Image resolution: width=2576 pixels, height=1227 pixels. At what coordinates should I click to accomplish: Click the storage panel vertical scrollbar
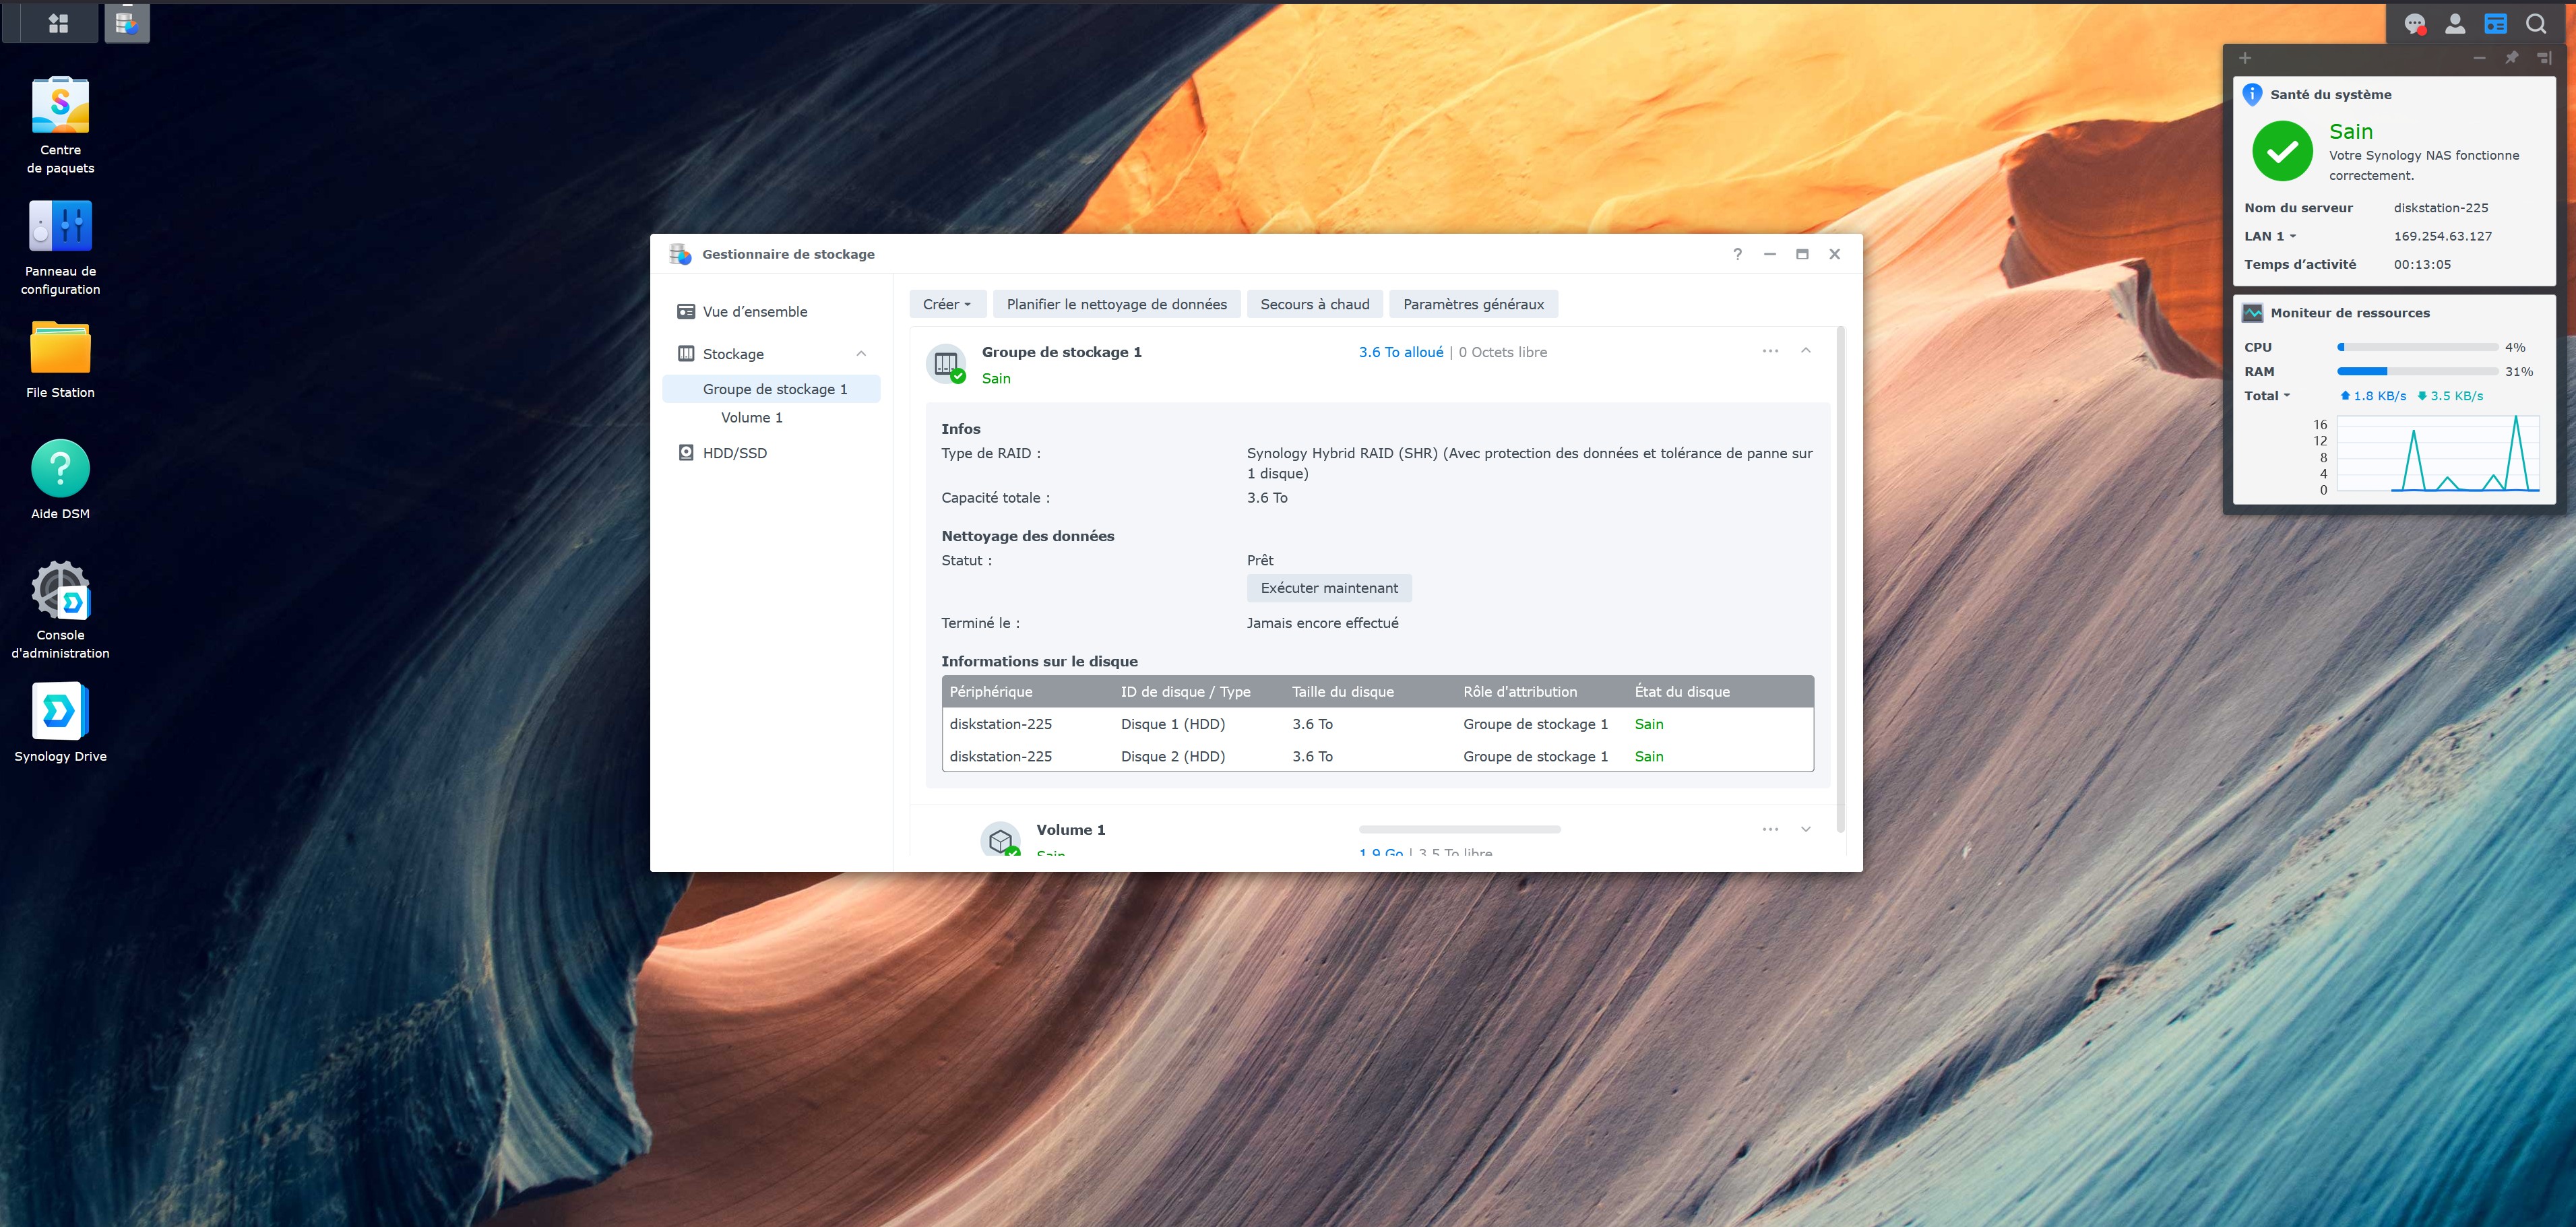(1840, 580)
